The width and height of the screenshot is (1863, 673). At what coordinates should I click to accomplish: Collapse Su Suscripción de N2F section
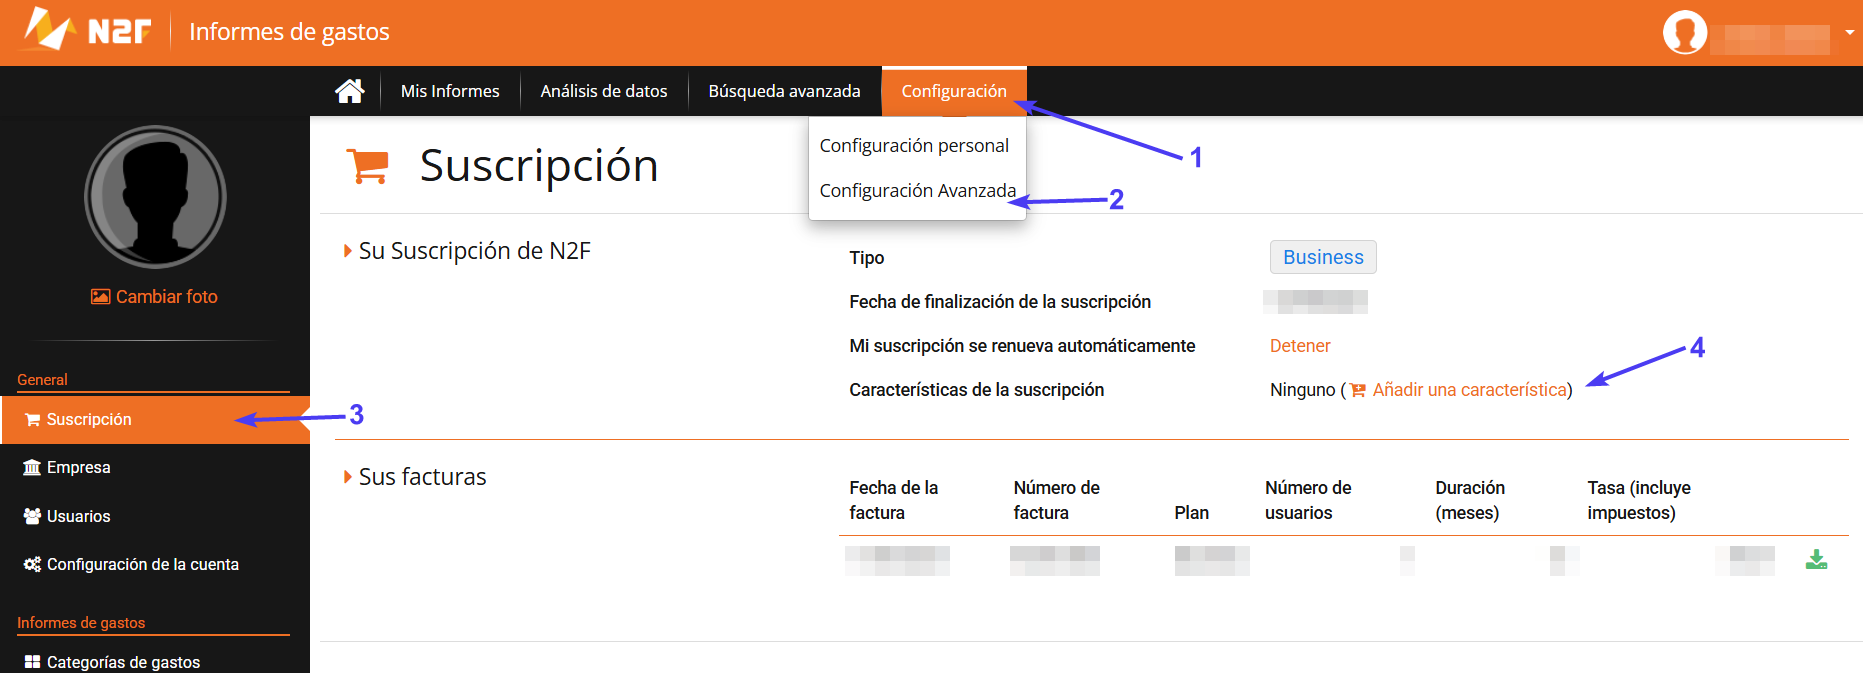tap(347, 251)
